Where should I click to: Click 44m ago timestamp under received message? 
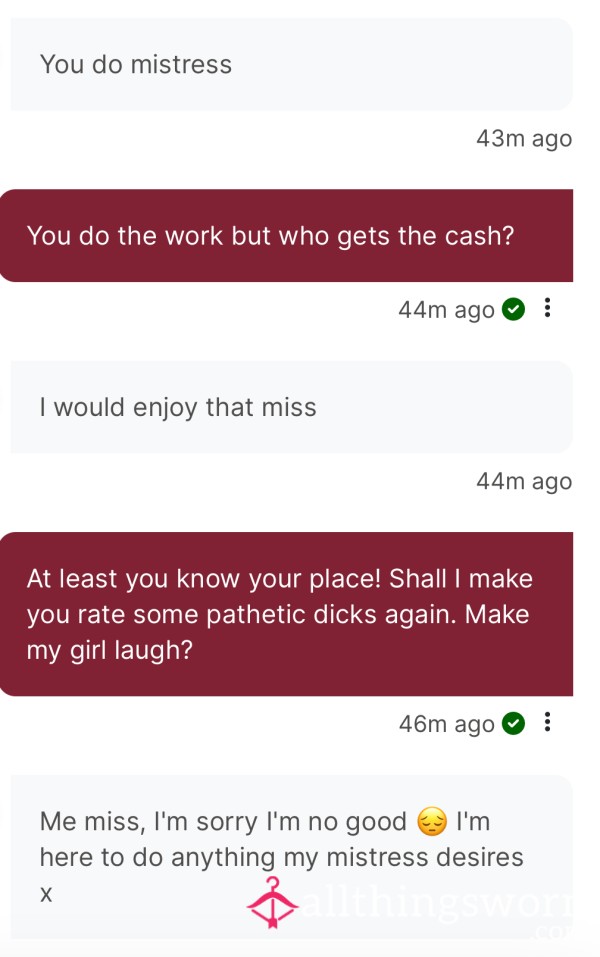point(524,482)
